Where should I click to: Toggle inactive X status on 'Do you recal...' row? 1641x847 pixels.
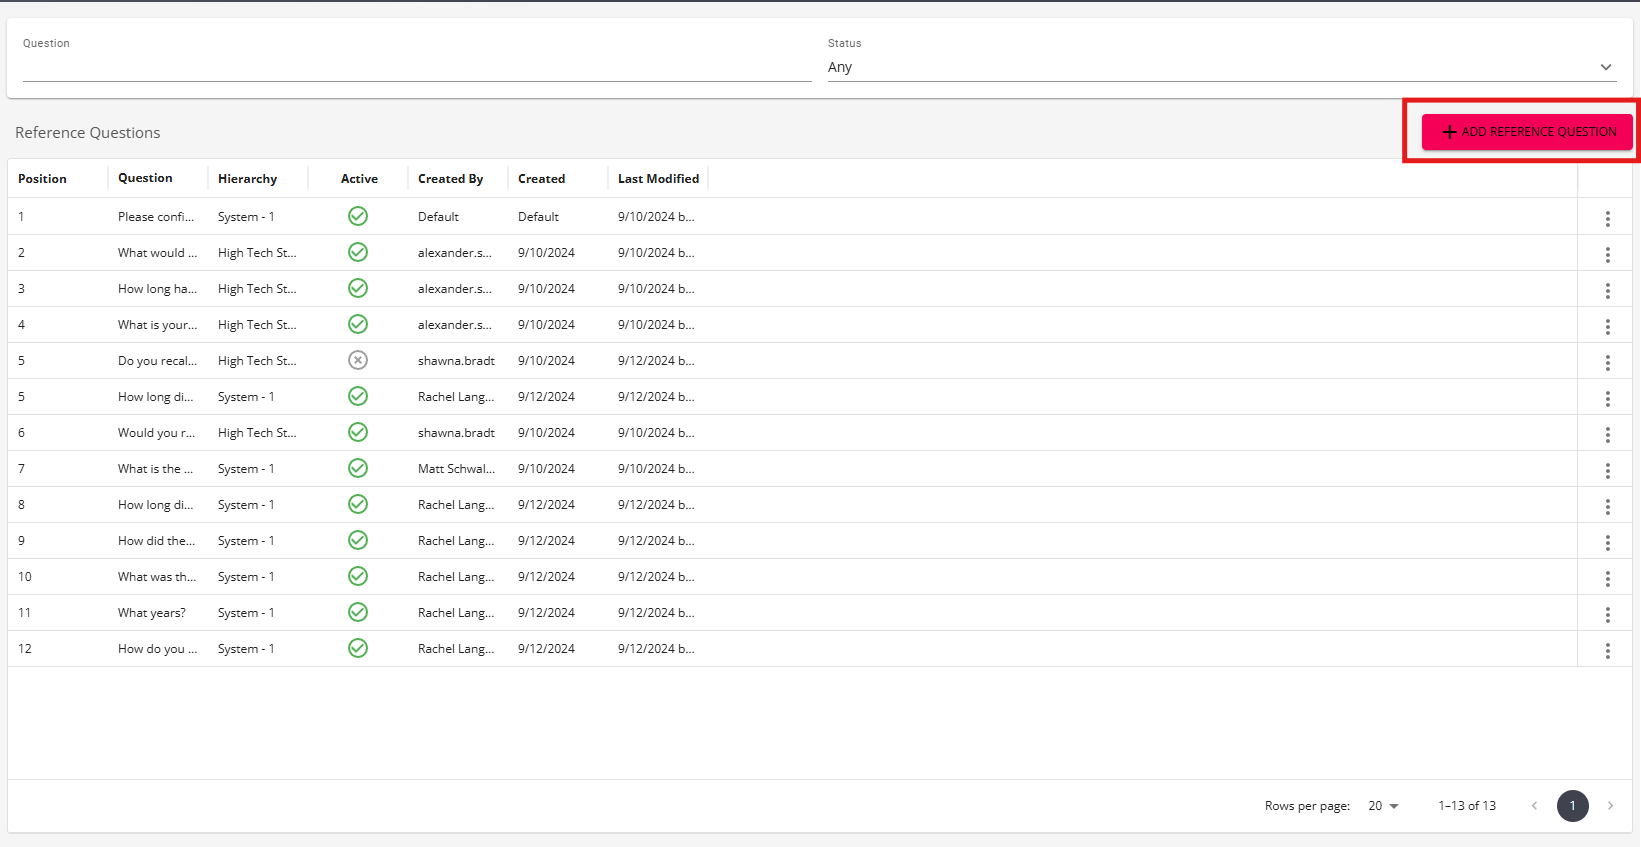coord(358,360)
